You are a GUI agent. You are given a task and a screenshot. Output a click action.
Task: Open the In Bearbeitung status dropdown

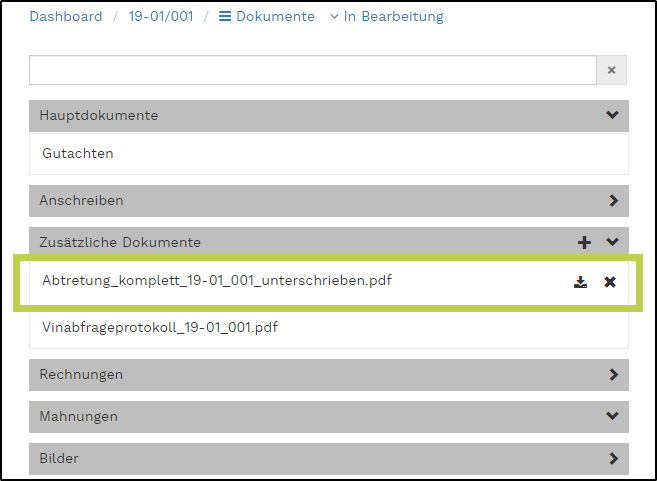click(x=386, y=17)
